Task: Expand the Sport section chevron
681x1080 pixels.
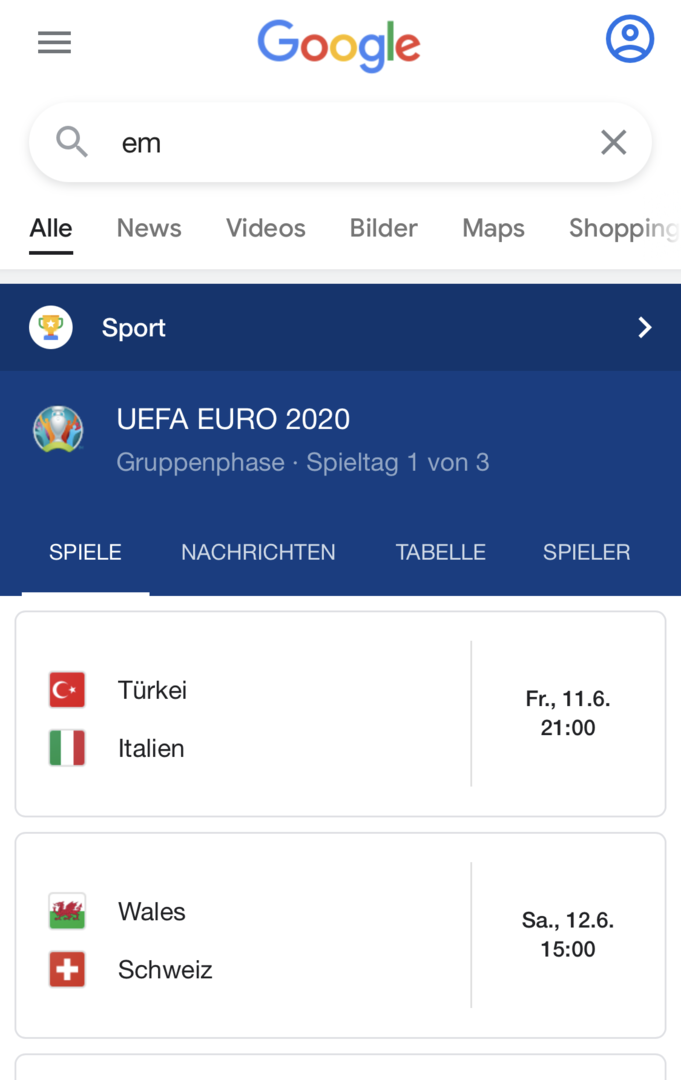Action: 645,327
